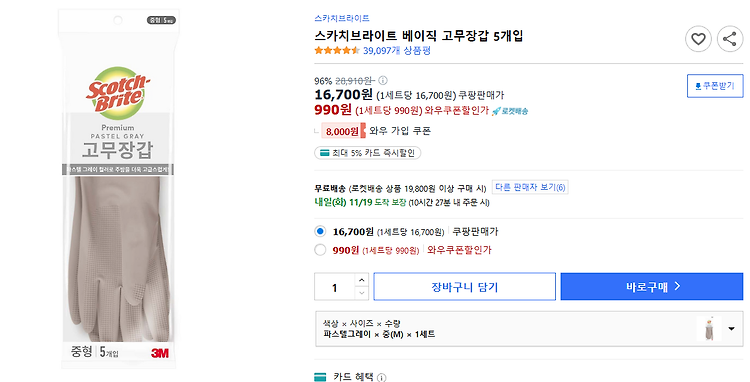Select the 16,700원 쿠팡판매가 radio option
Viewport: 750px width, 382px height.
tap(320, 231)
